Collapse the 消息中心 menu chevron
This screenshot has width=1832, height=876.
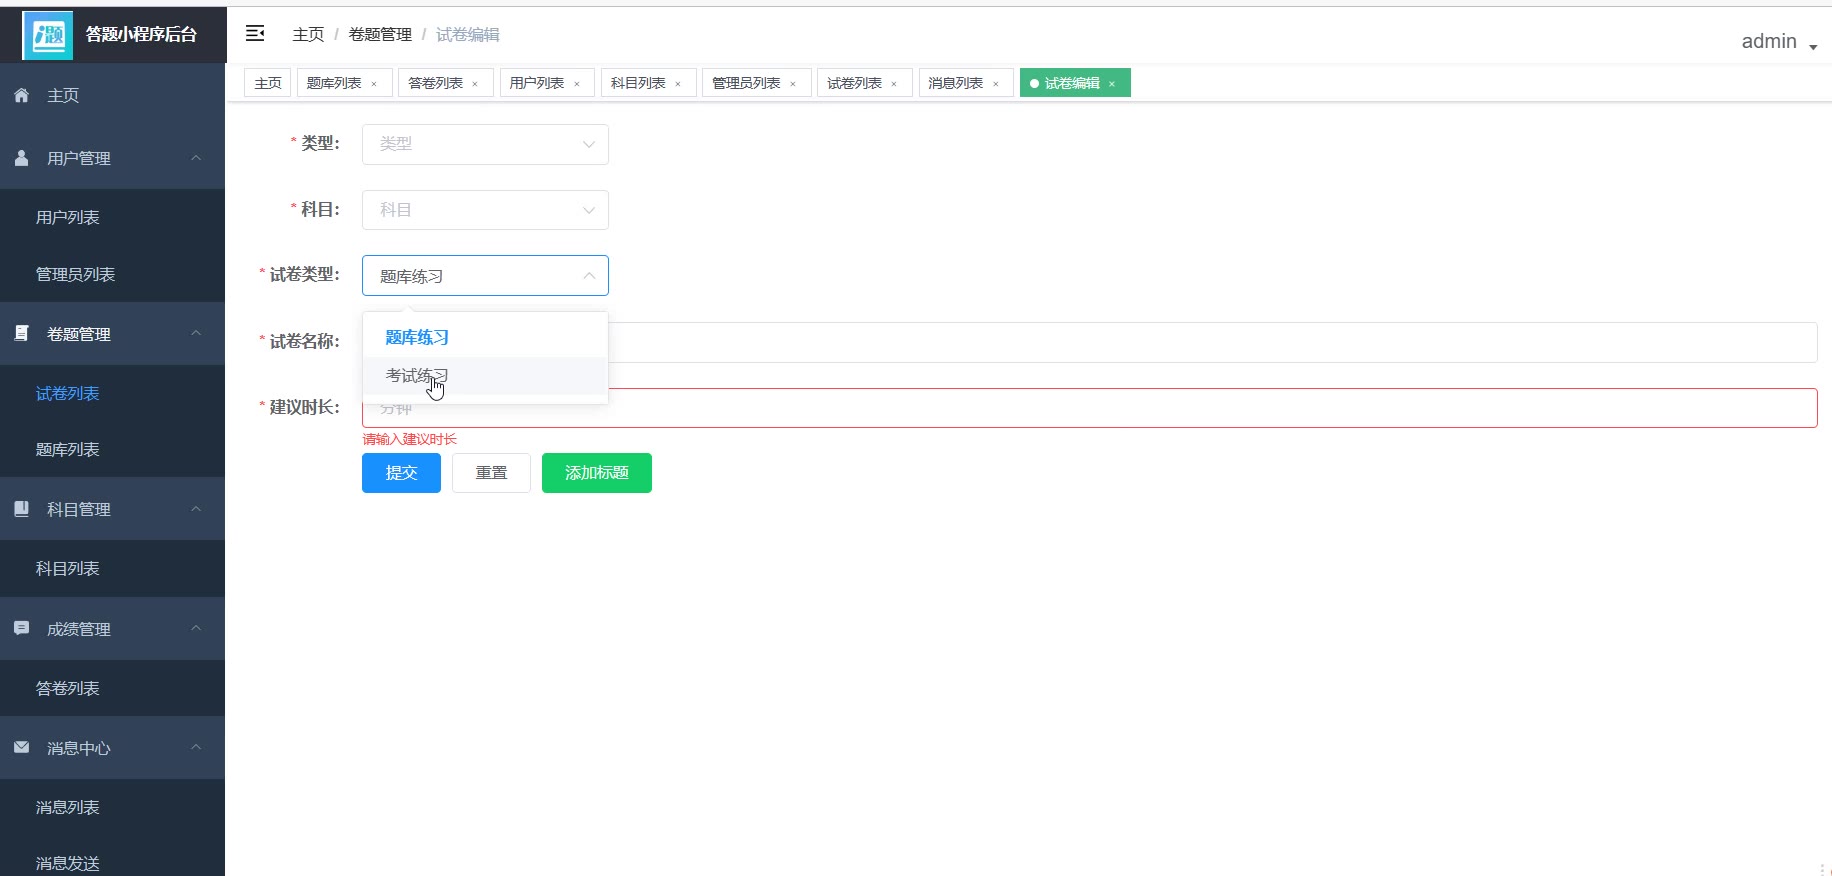(196, 747)
